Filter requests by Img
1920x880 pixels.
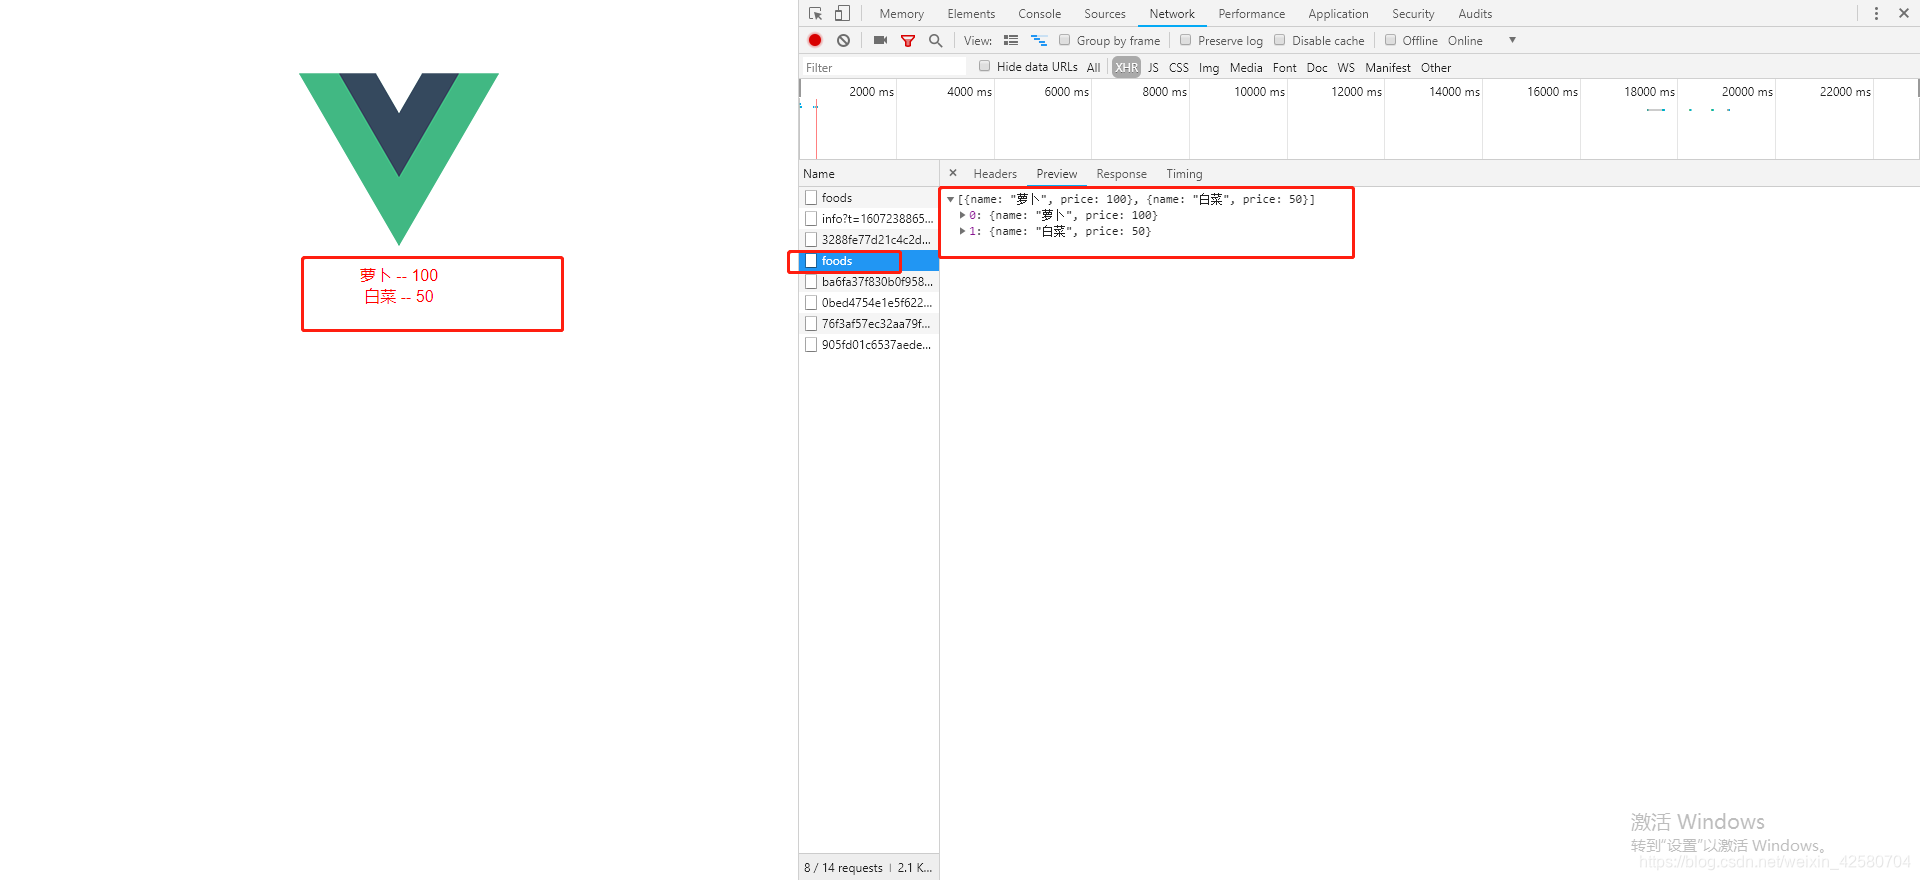coord(1209,68)
